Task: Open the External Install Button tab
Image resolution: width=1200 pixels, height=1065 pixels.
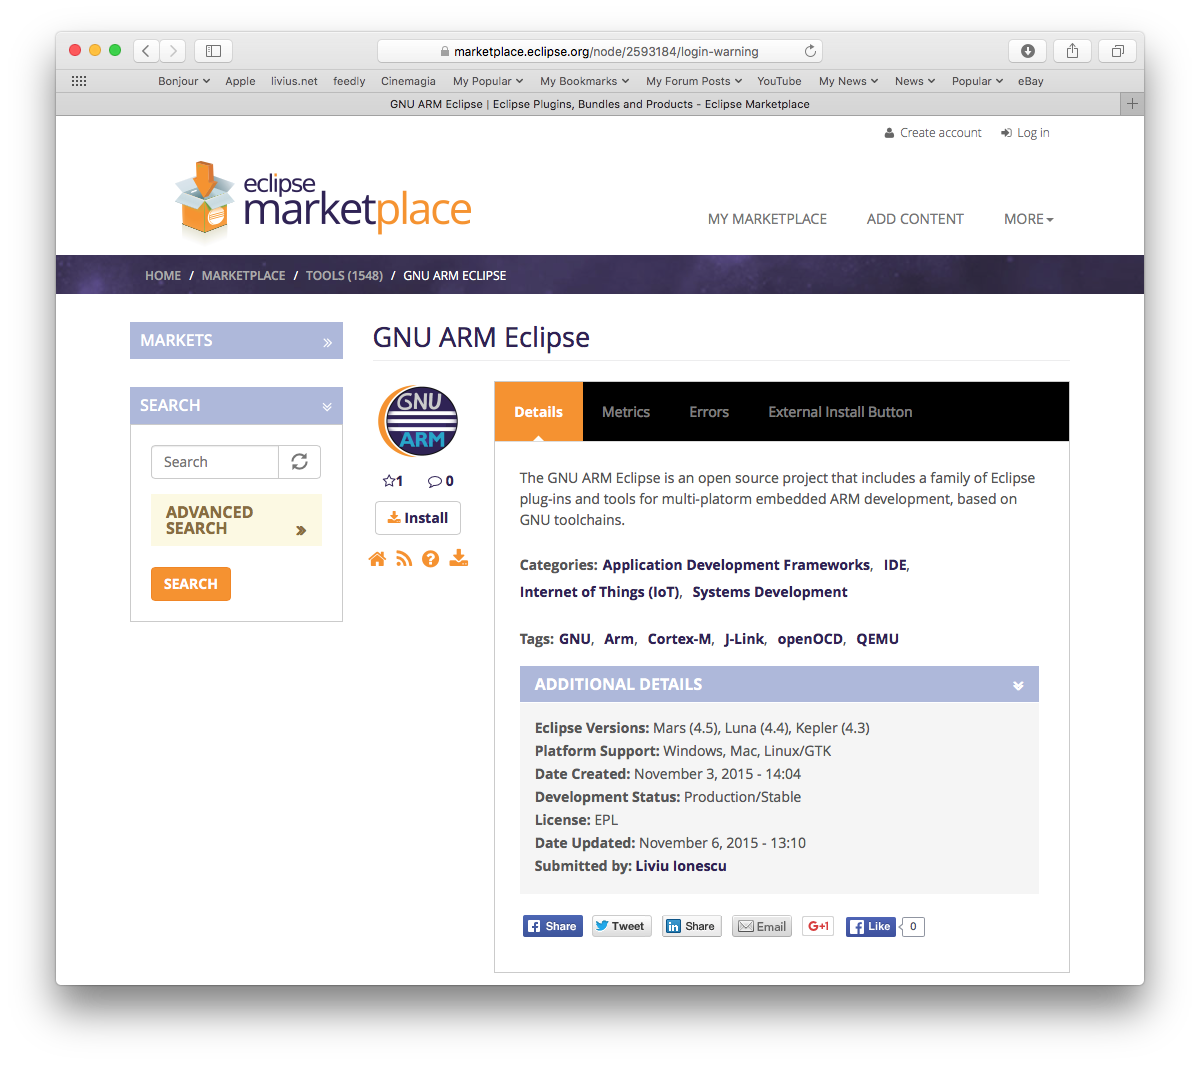Action: point(840,412)
